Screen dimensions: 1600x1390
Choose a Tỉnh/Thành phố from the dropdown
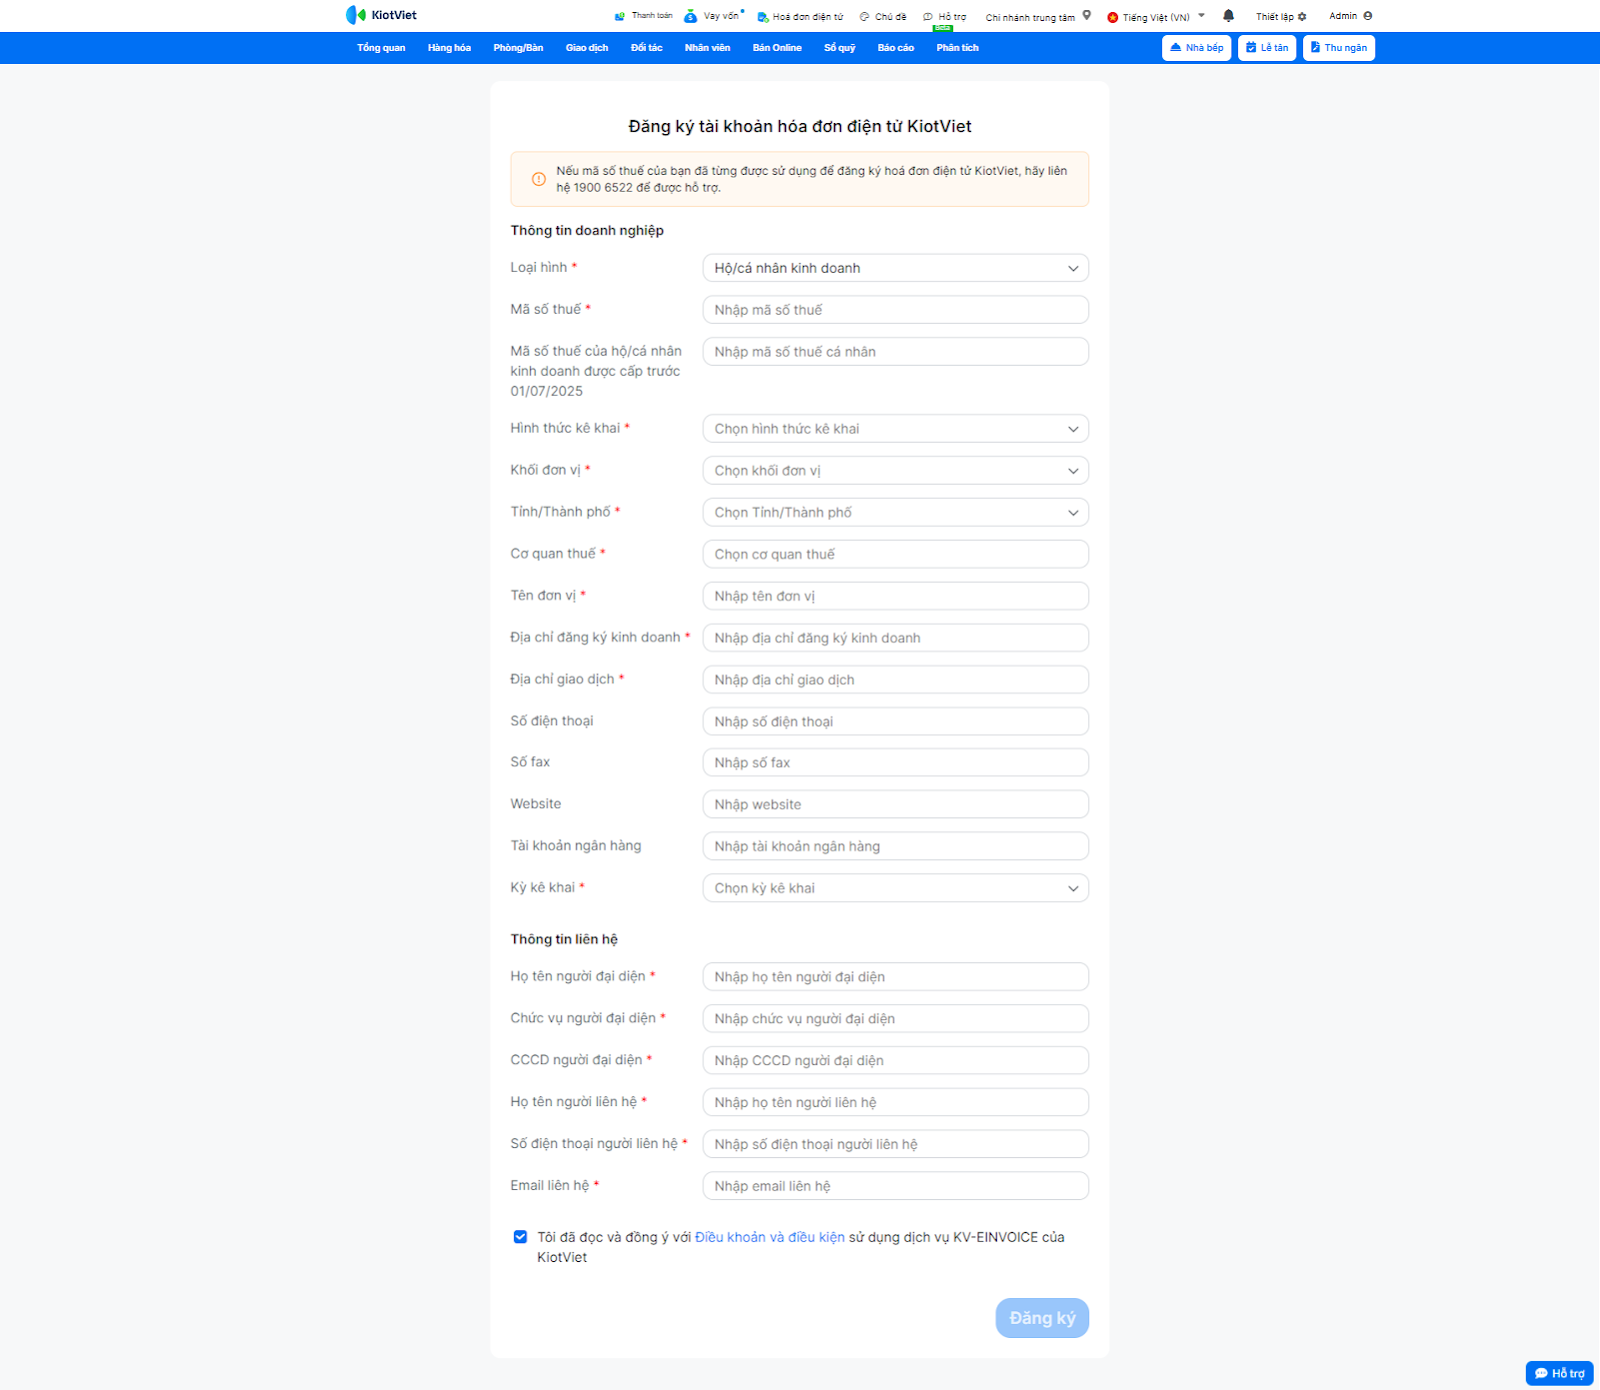896,513
